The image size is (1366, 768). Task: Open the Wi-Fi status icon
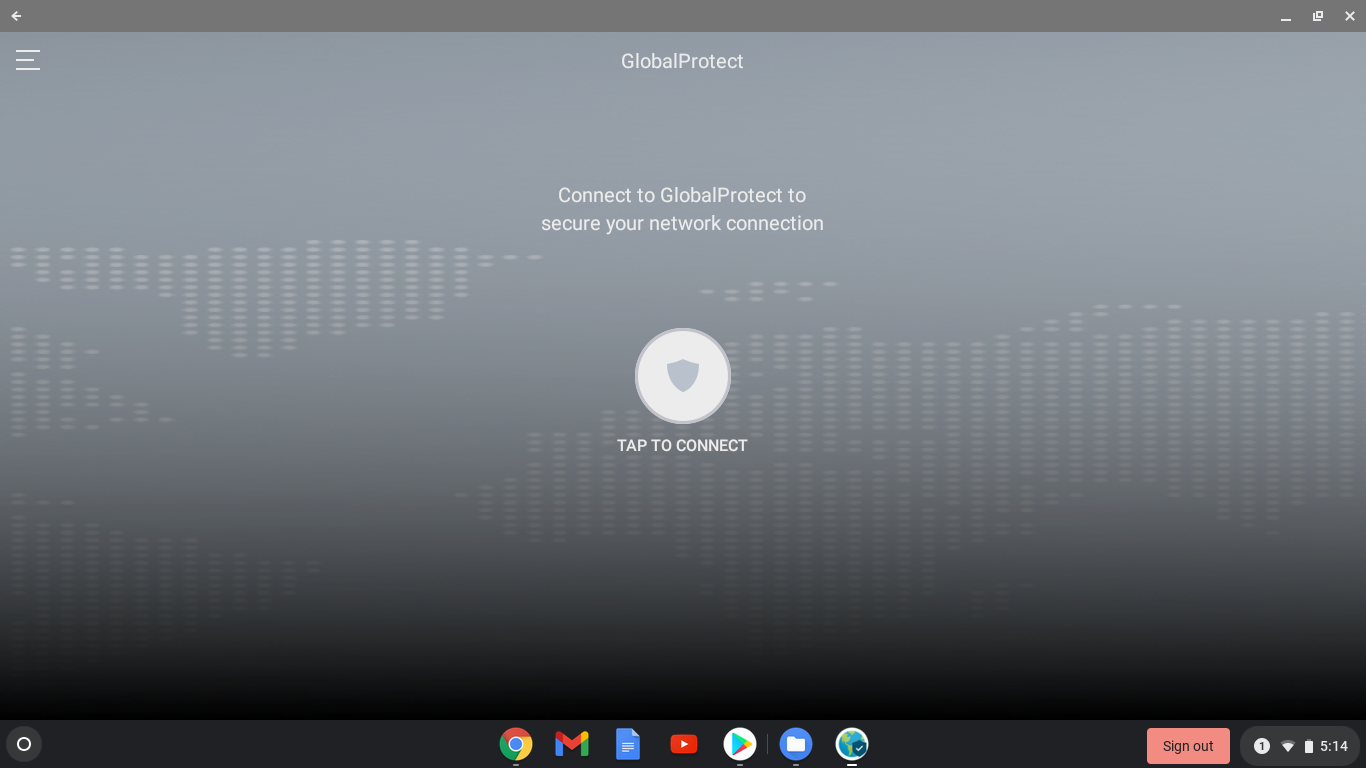click(1288, 746)
